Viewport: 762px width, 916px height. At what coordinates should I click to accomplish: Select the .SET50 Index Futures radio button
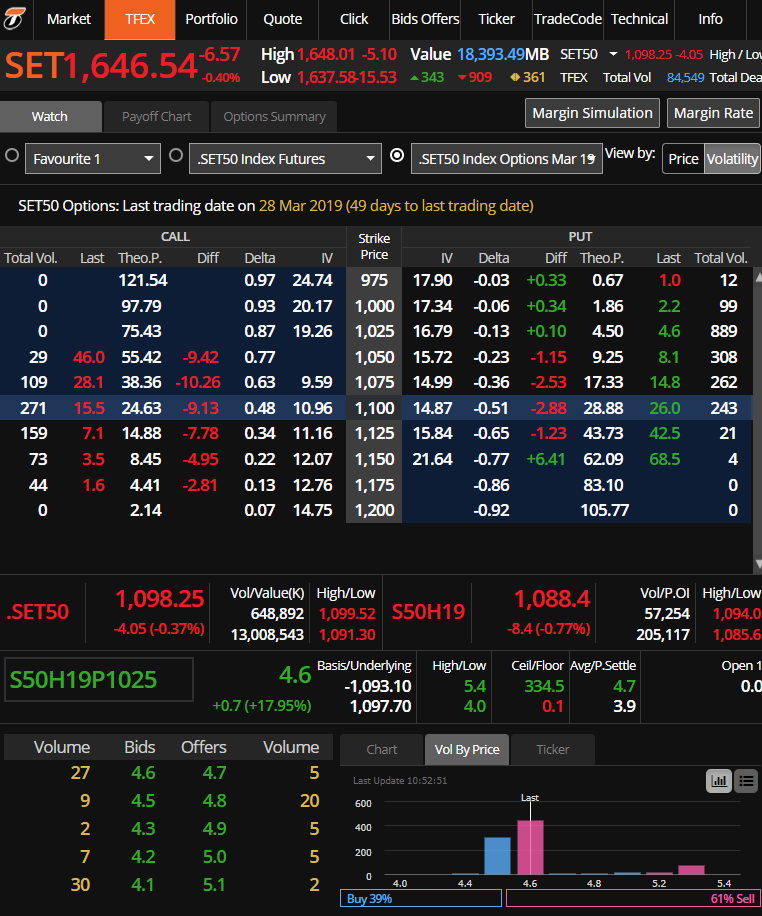click(175, 156)
